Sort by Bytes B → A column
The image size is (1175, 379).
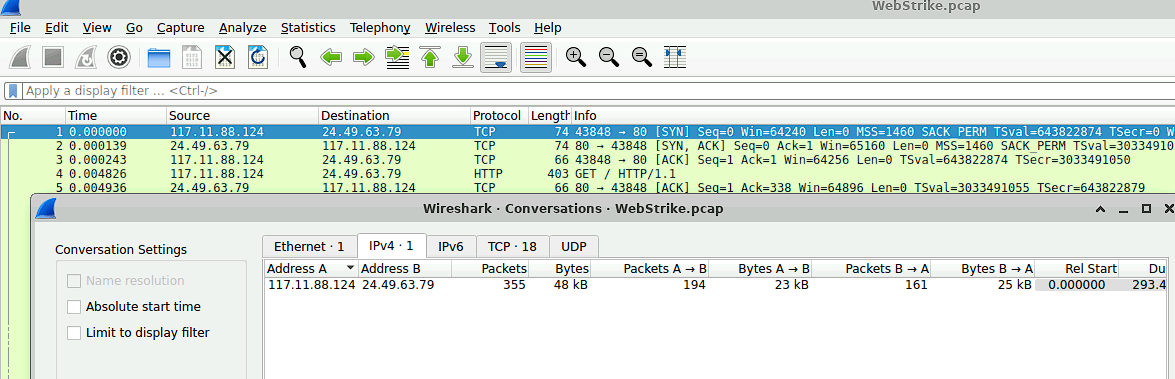click(982, 268)
